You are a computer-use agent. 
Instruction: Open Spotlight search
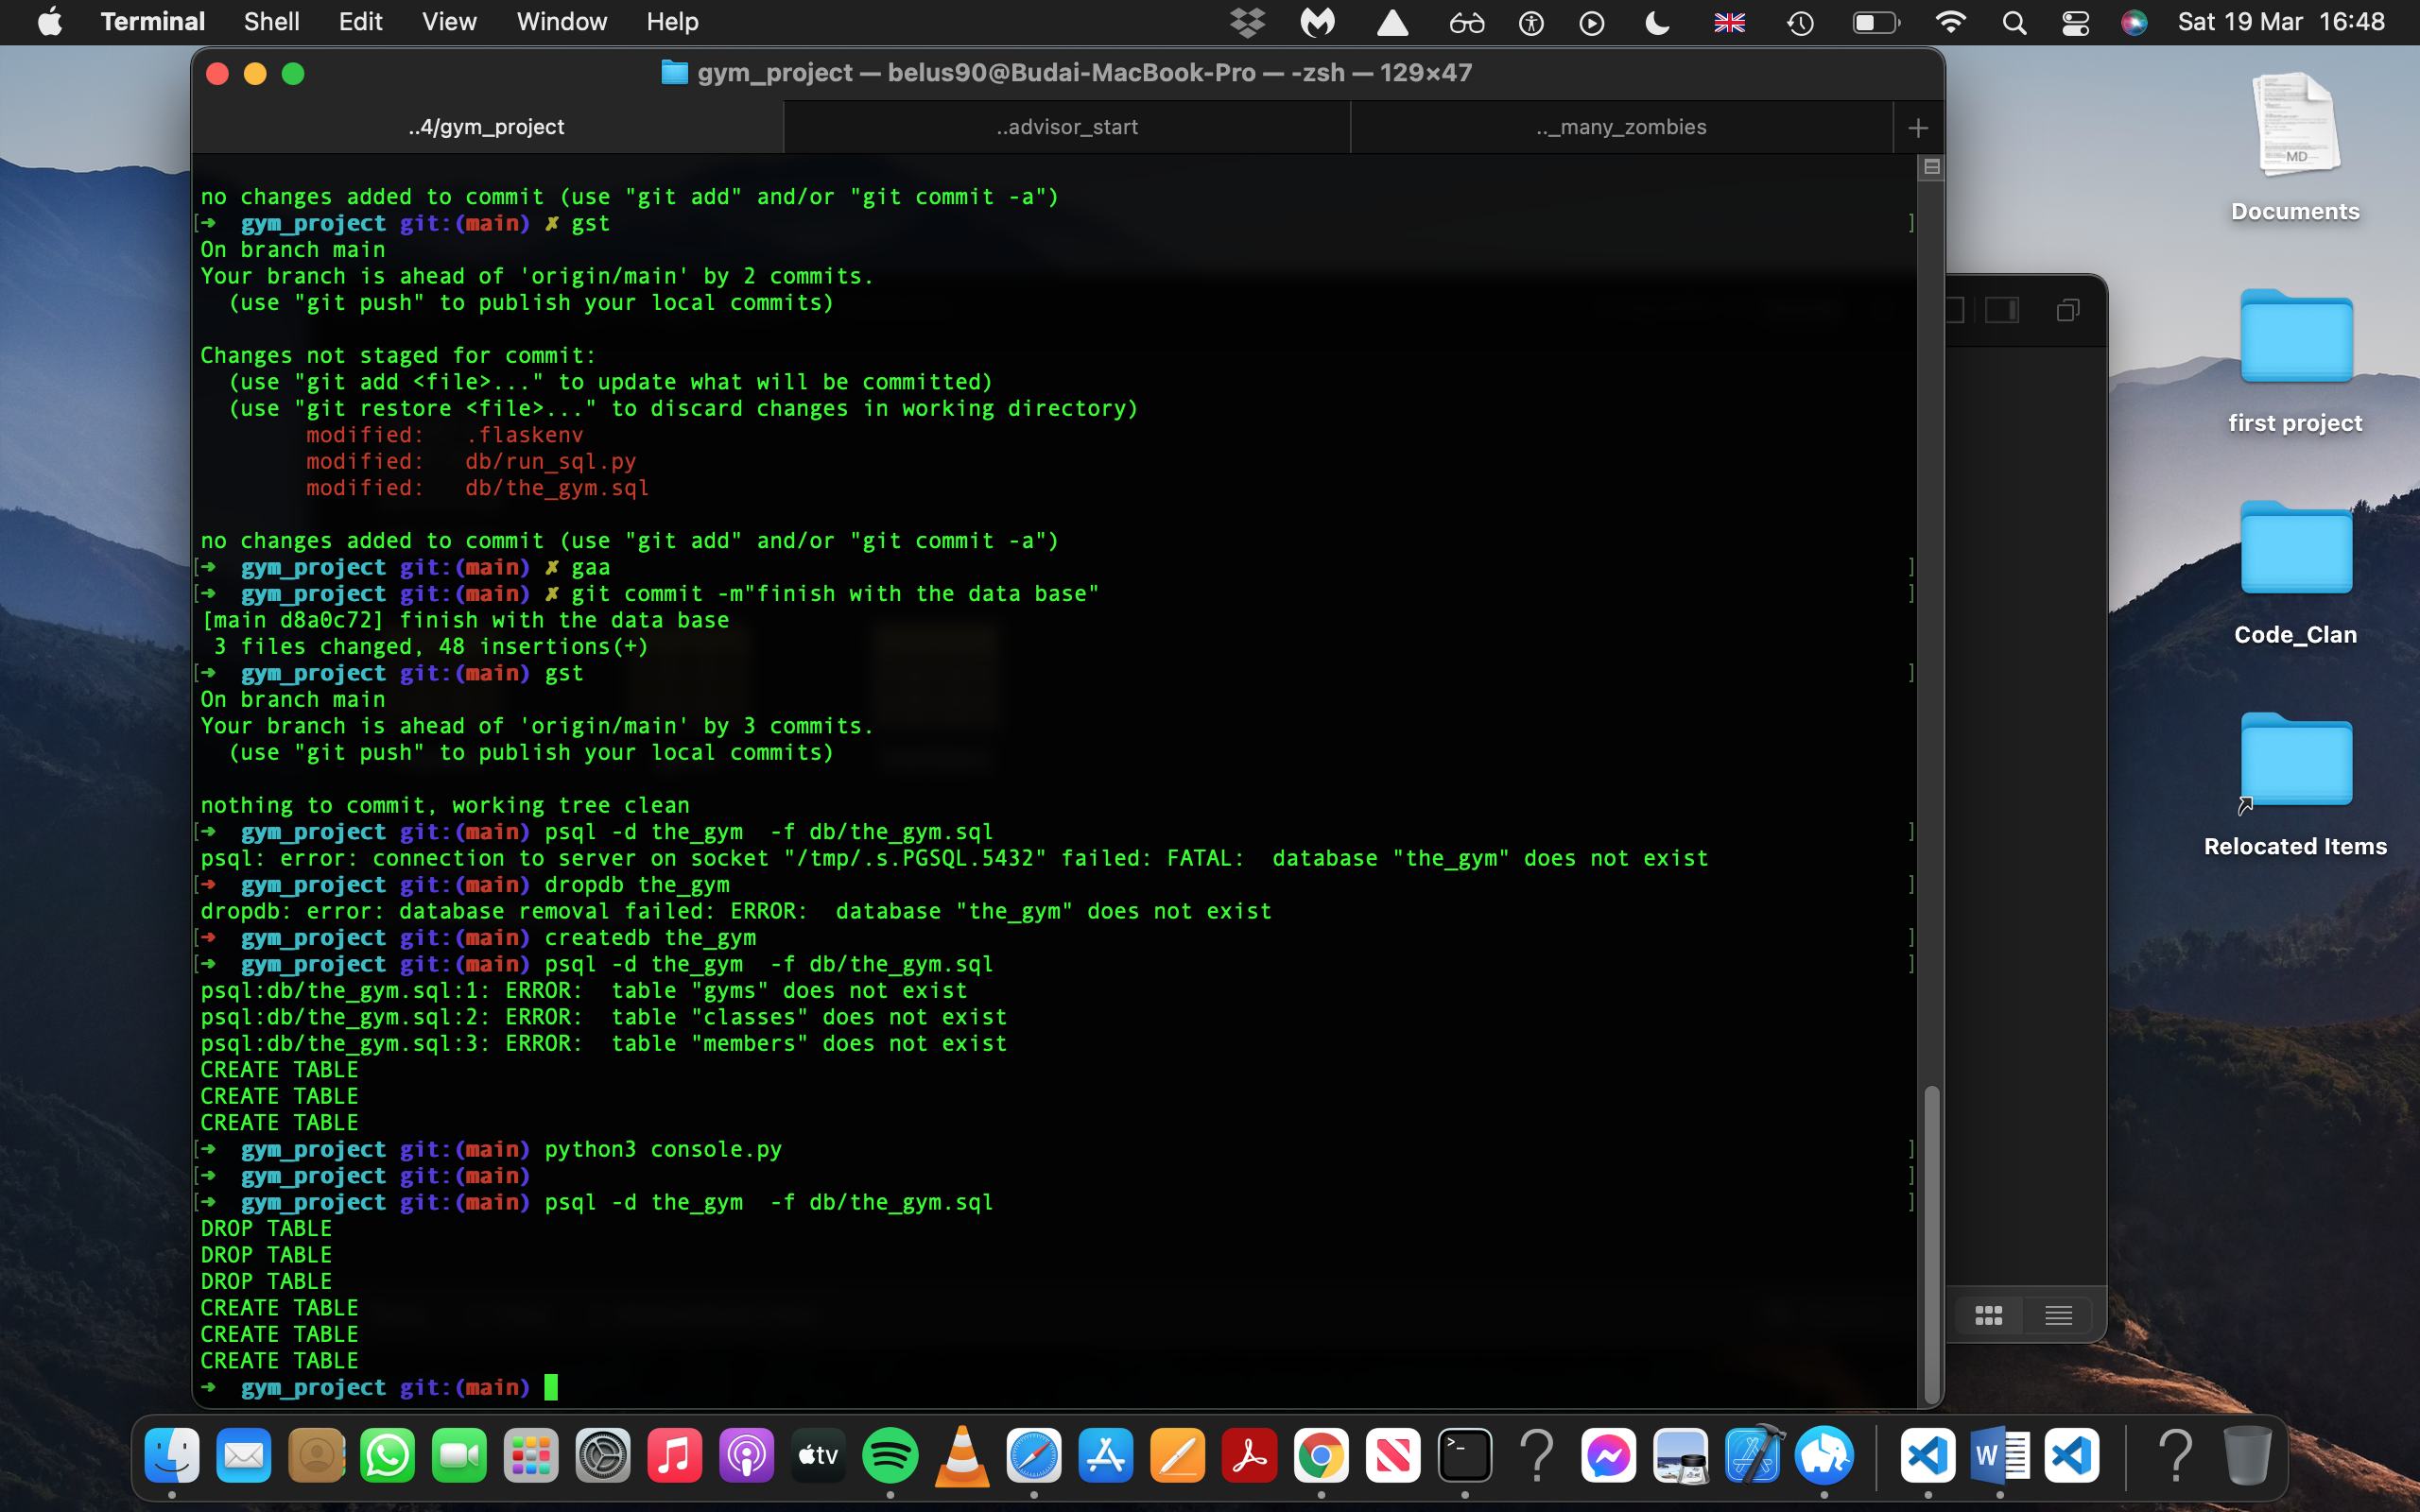[2014, 22]
